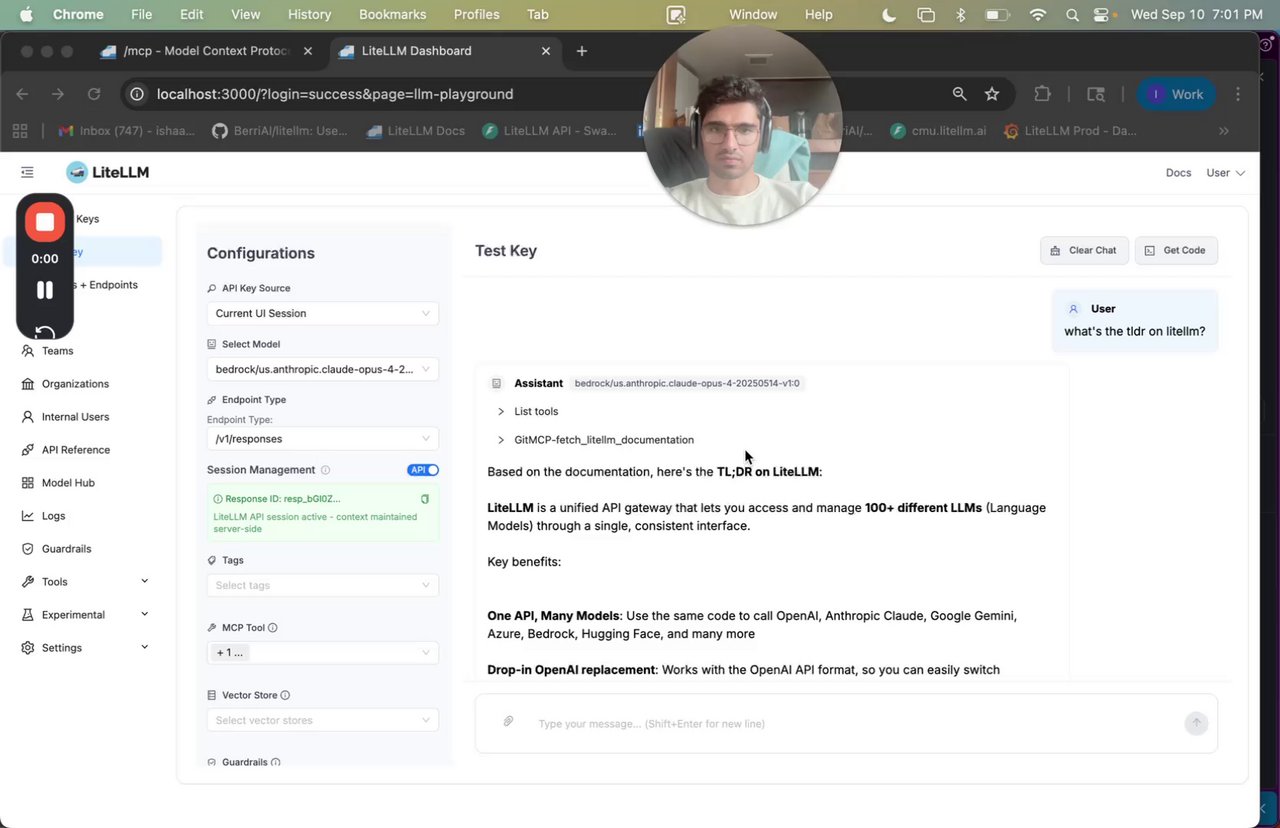Open the Work profile button

(x=1175, y=94)
